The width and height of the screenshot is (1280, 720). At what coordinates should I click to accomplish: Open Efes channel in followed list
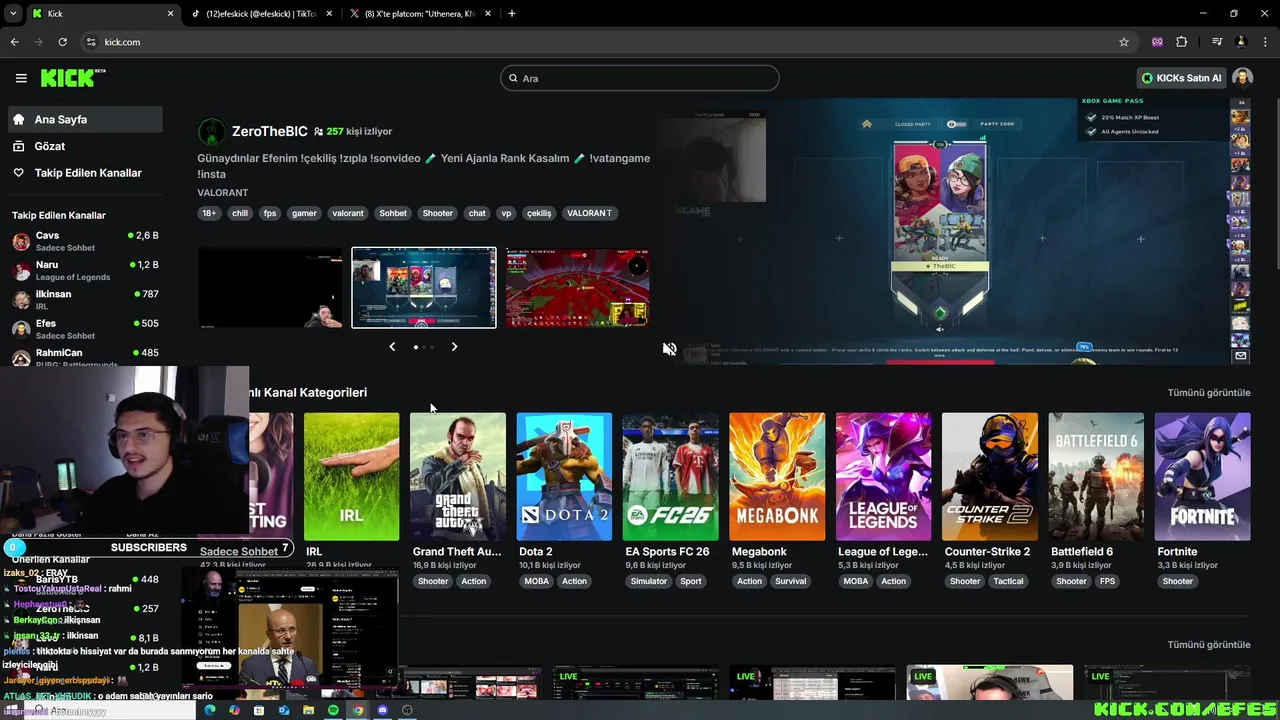(x=85, y=329)
